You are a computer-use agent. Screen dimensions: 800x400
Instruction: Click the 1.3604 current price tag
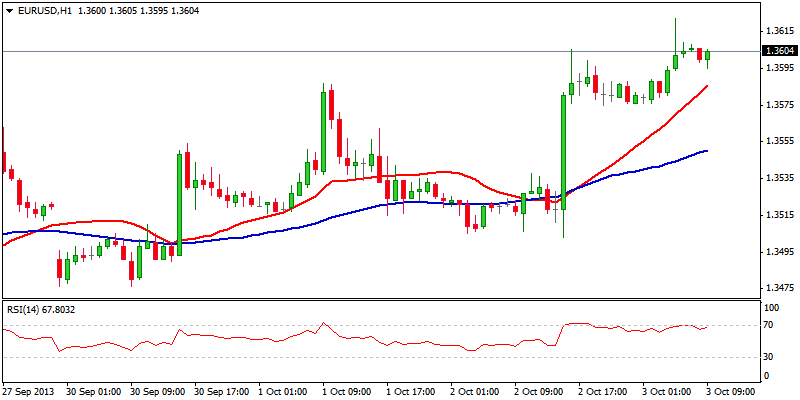778,51
